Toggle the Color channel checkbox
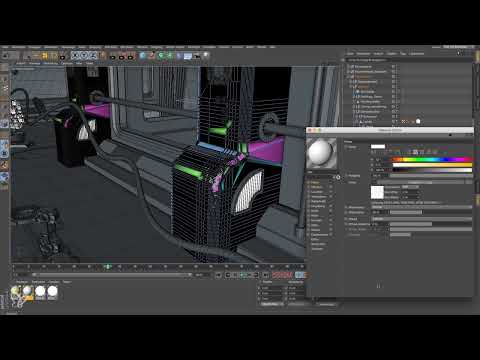This screenshot has height=360, width=480. tap(331, 182)
